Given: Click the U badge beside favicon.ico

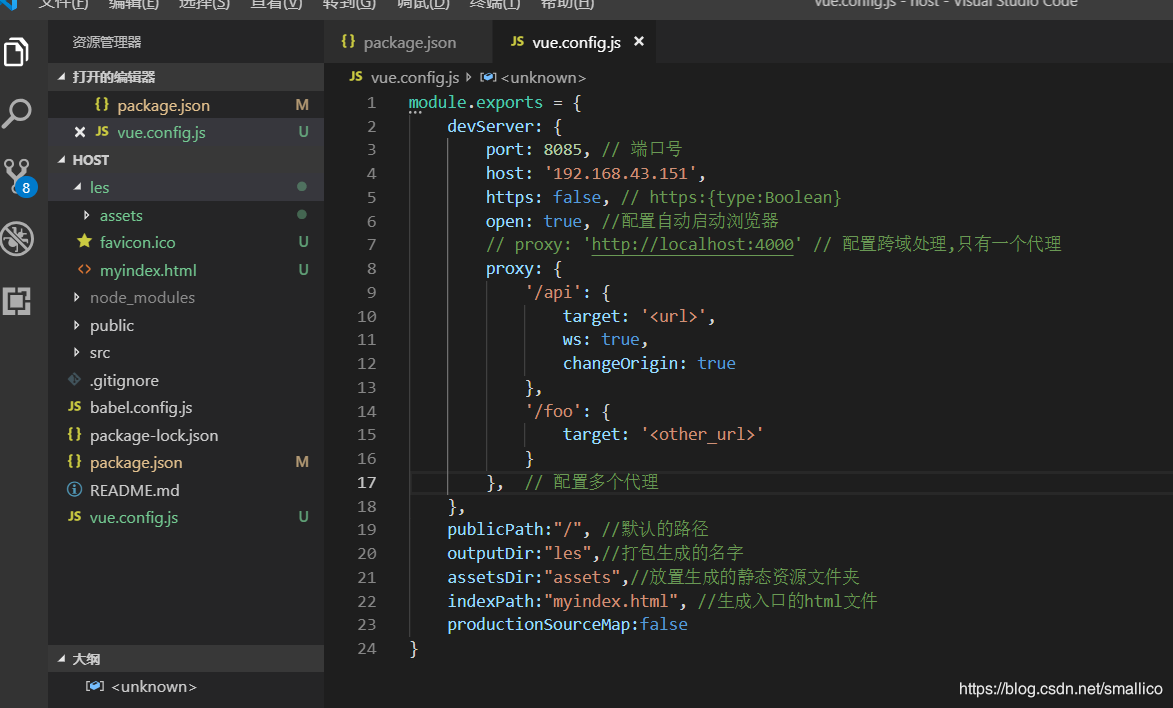Looking at the screenshot, I should point(304,242).
